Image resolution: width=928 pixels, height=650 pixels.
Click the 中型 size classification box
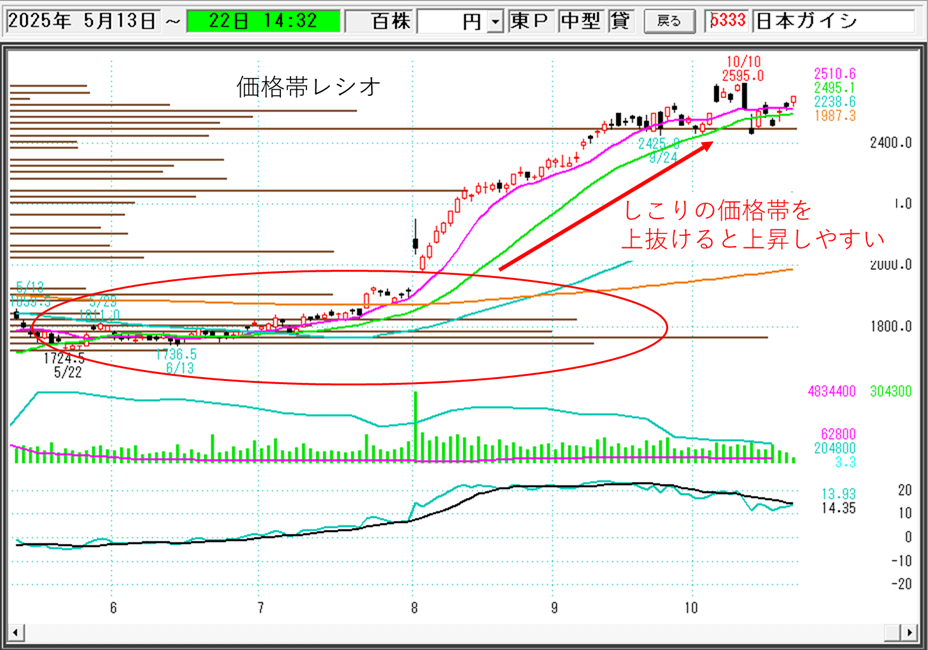click(579, 21)
